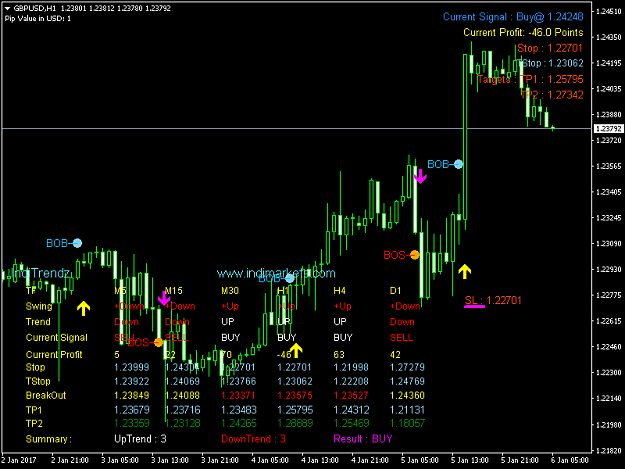Image resolution: width=625 pixels, height=469 pixels.
Task: Select the 'Targets : TP1 : 1.25795' label
Action: pos(530,79)
